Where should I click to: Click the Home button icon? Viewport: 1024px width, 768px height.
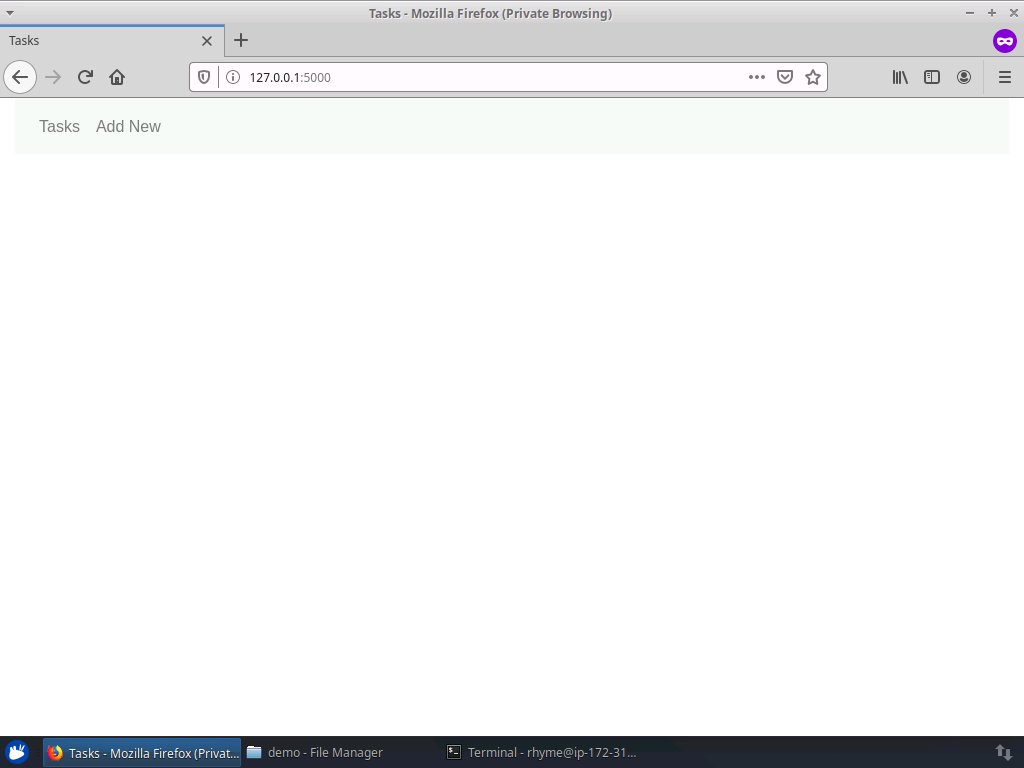pyautogui.click(x=117, y=76)
